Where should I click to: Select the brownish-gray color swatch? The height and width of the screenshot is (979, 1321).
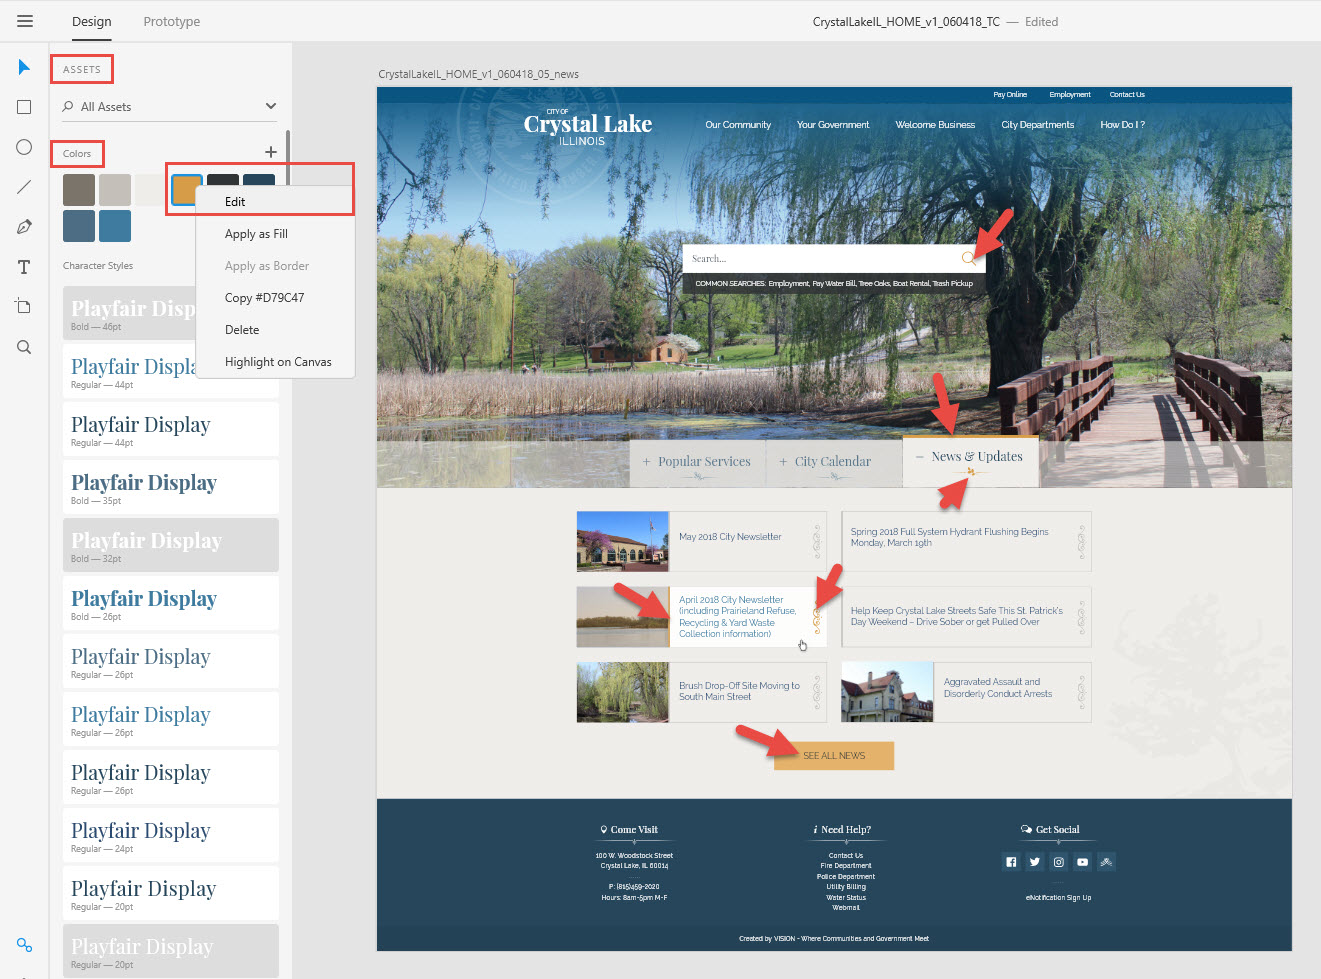pos(79,190)
